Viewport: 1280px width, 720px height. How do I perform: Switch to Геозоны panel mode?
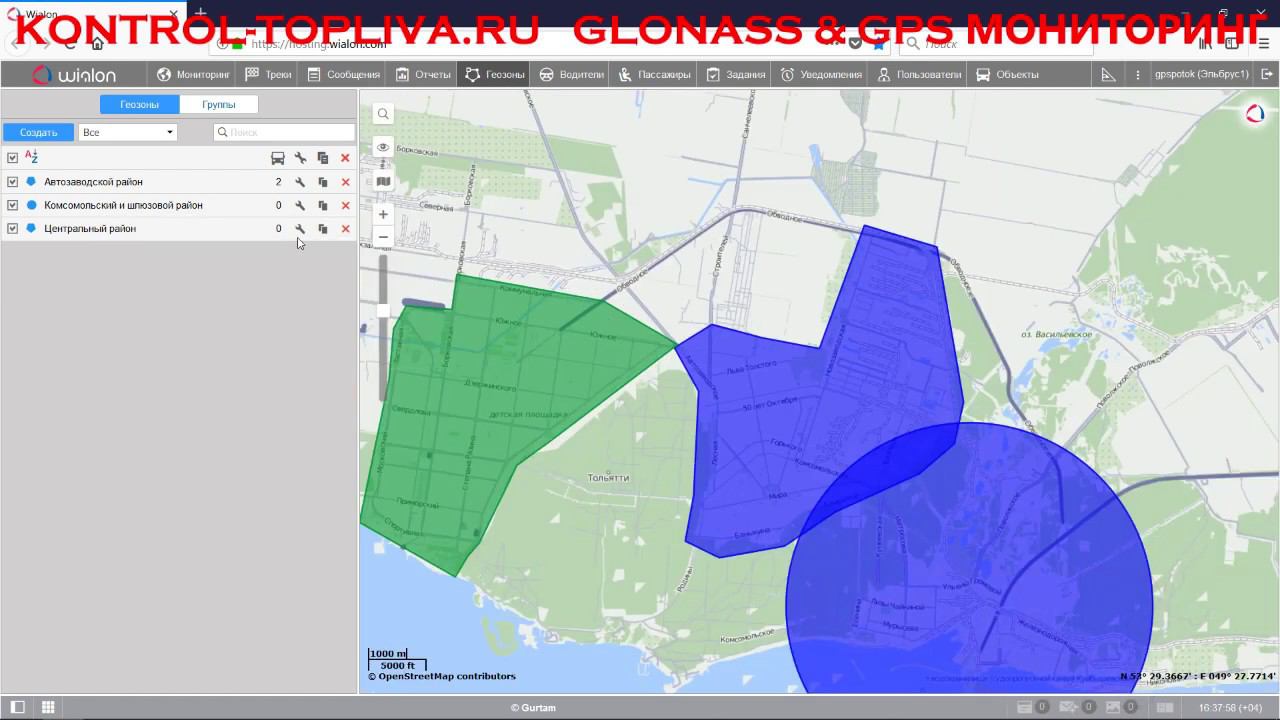click(139, 104)
